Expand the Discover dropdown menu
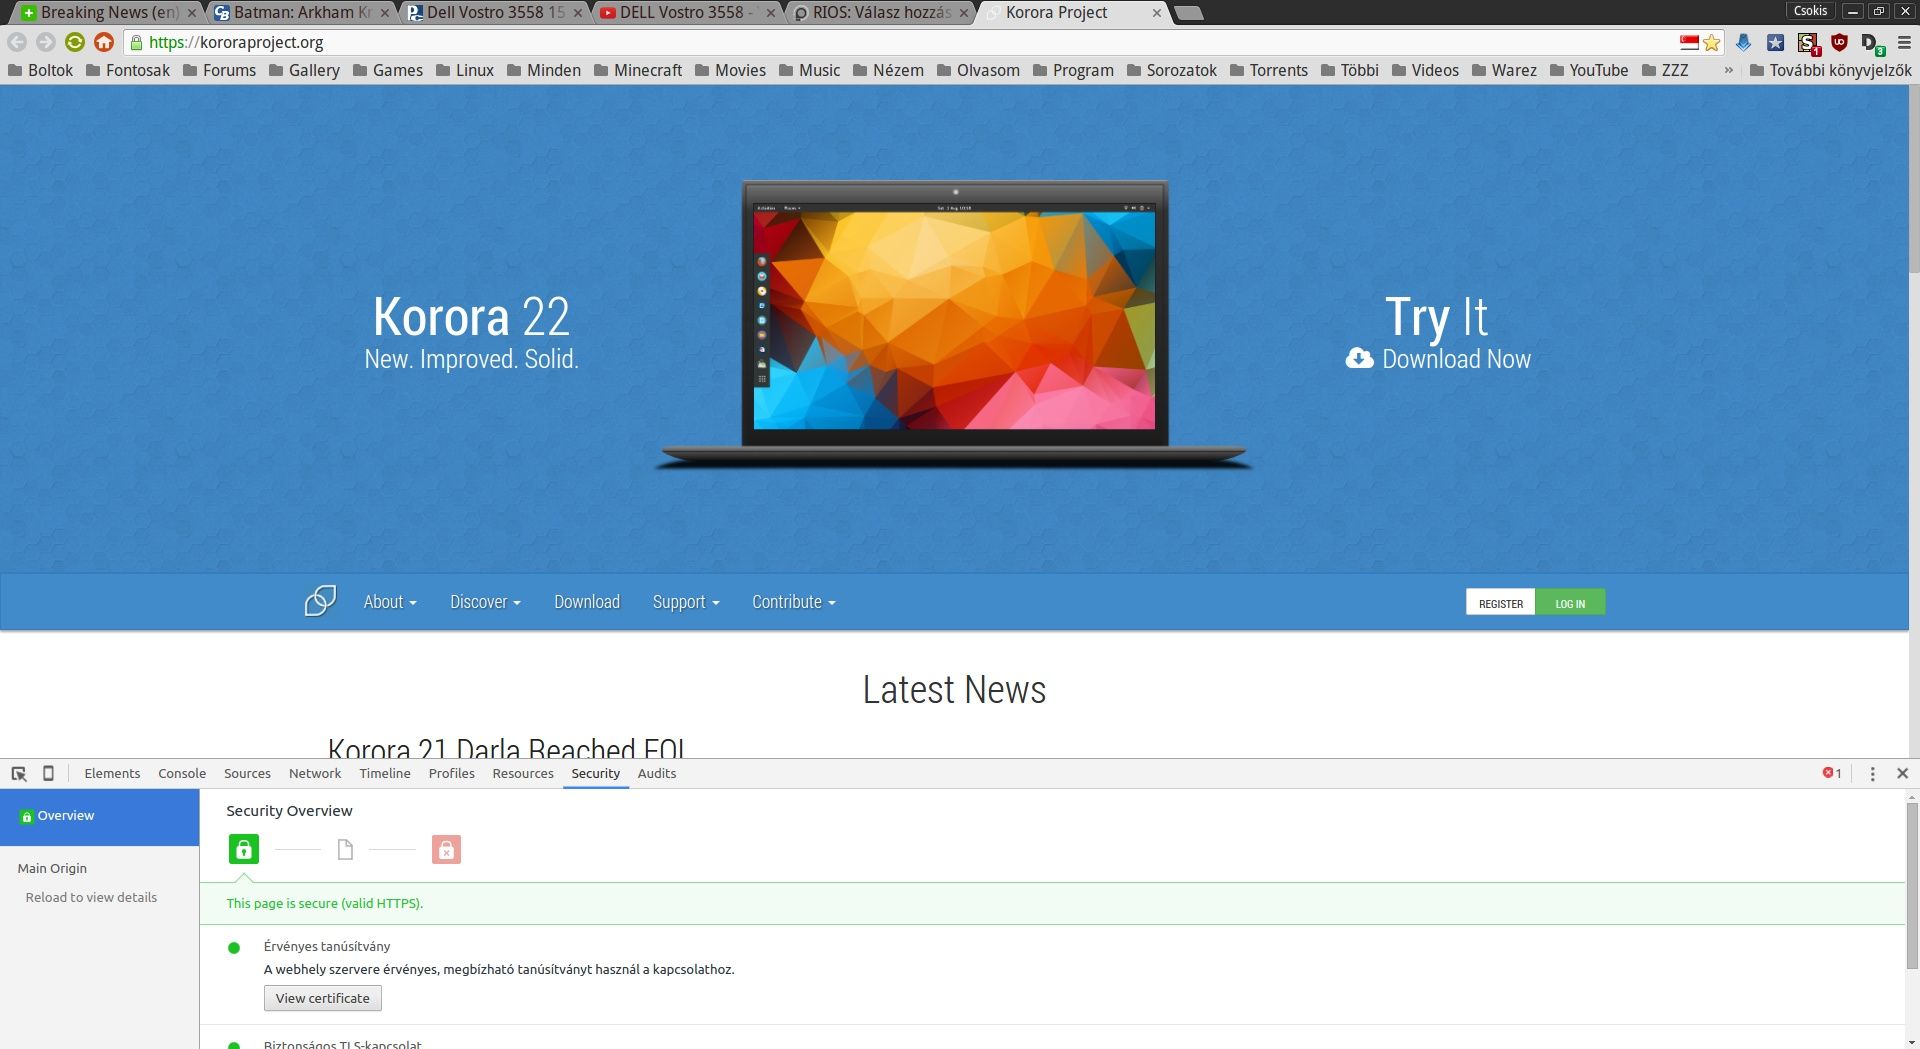The image size is (1920, 1049). (485, 602)
